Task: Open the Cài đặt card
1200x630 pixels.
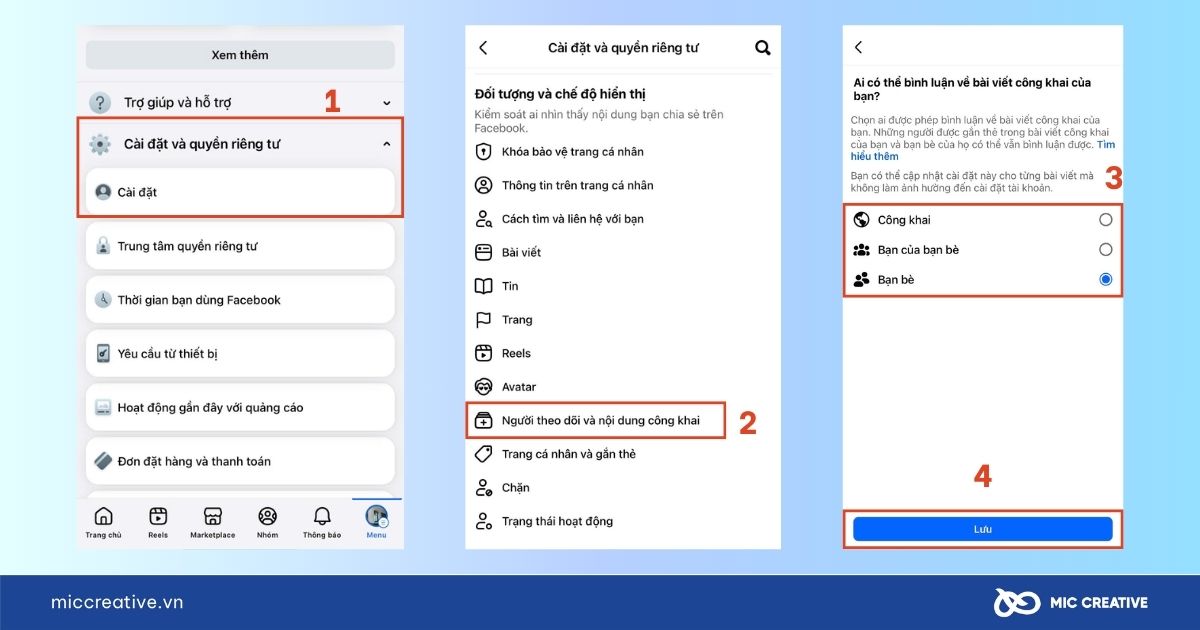Action: click(240, 192)
